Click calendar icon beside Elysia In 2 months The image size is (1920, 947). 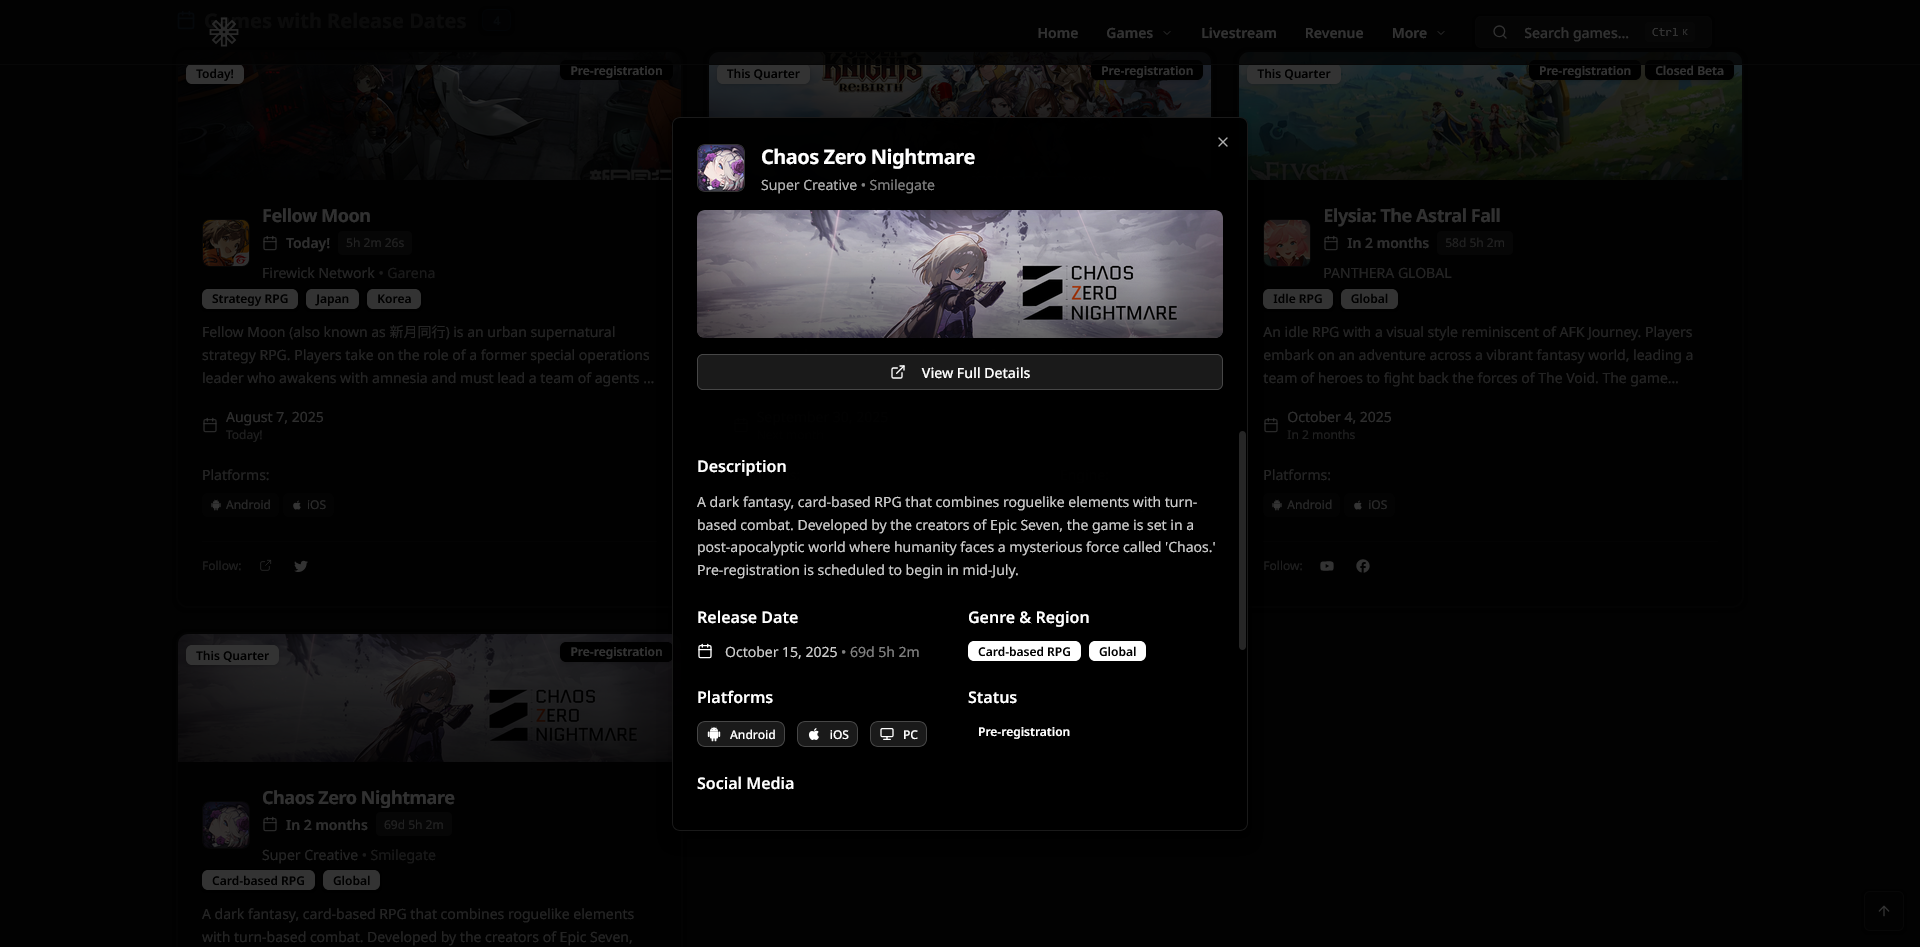1331,243
